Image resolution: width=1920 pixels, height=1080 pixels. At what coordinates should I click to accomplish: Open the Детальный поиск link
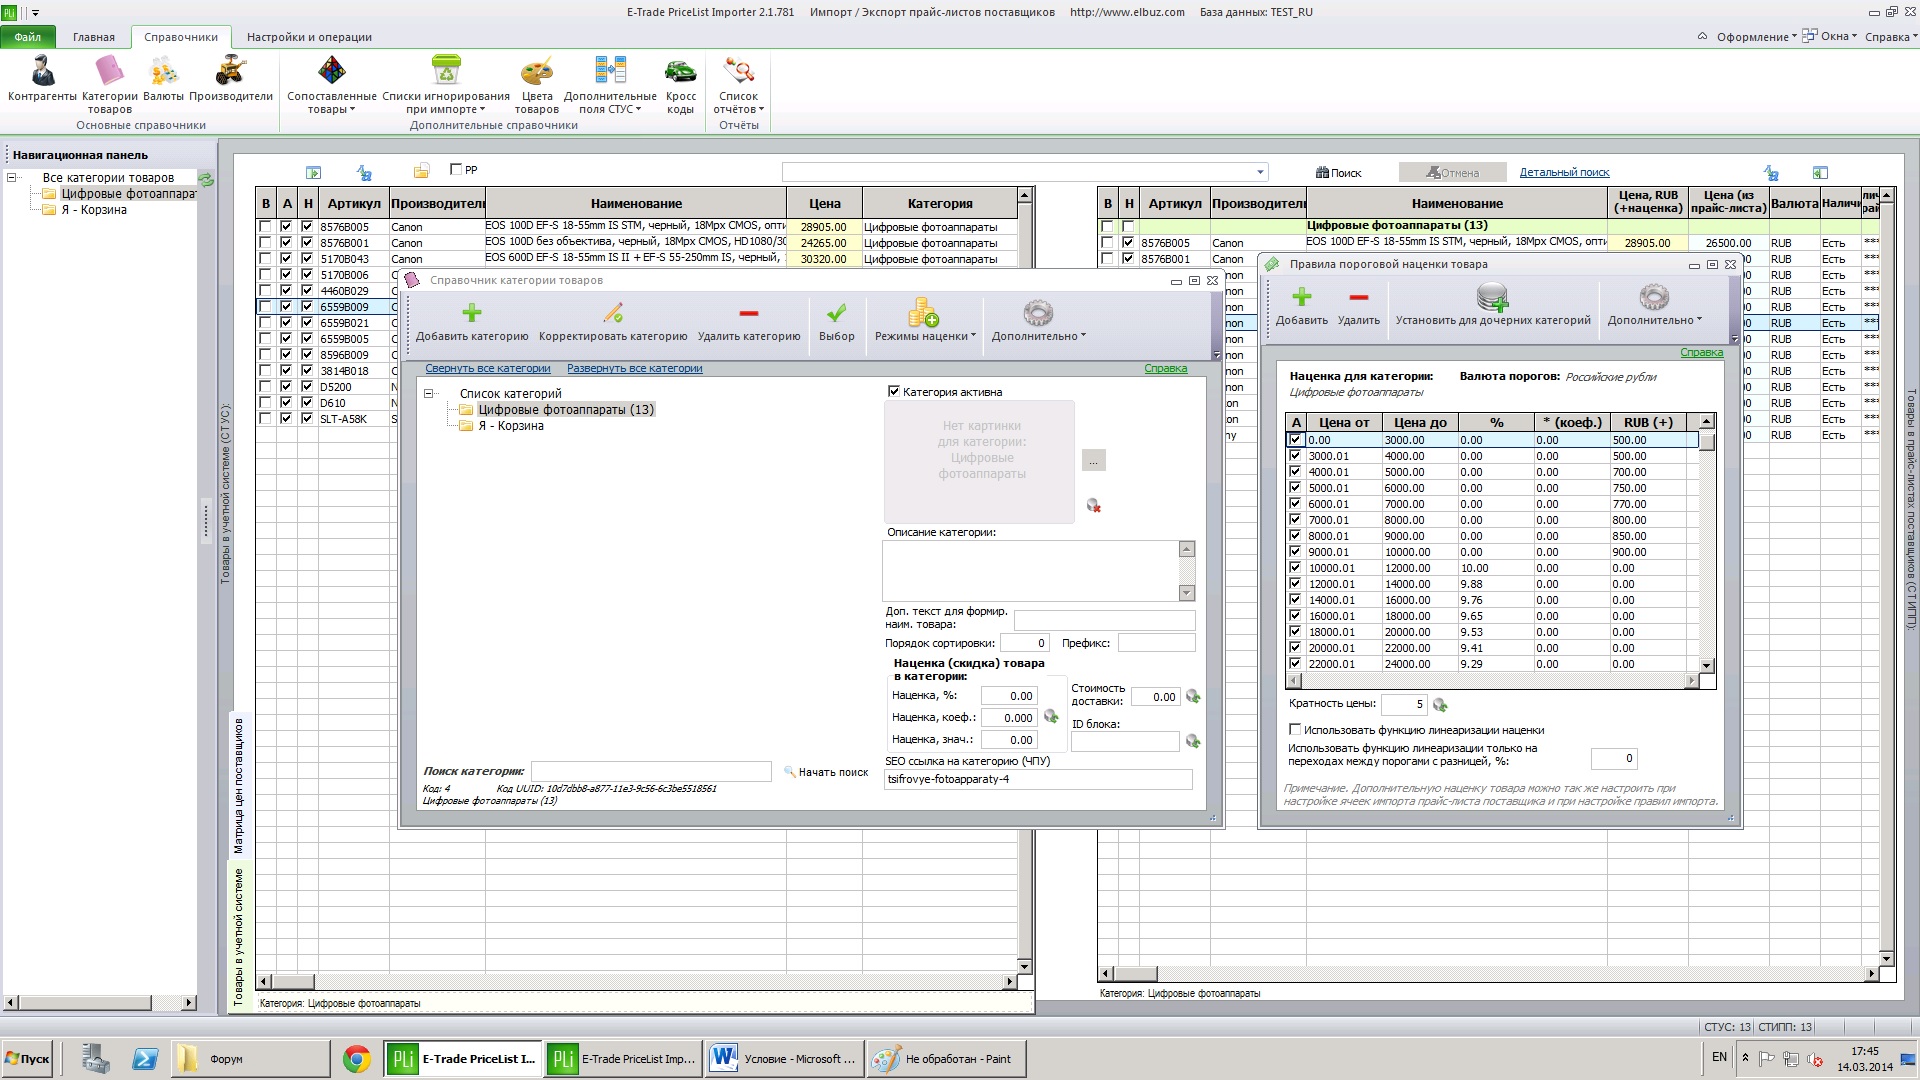[x=1564, y=172]
